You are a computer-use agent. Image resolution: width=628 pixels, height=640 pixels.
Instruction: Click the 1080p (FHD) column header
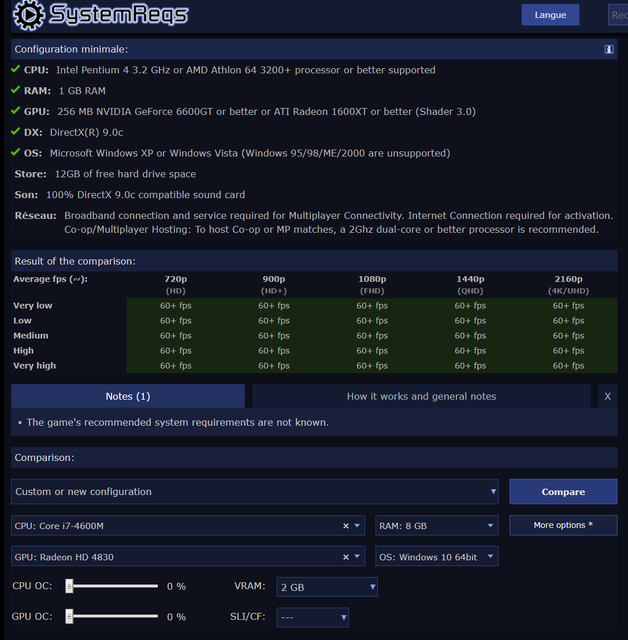click(372, 284)
